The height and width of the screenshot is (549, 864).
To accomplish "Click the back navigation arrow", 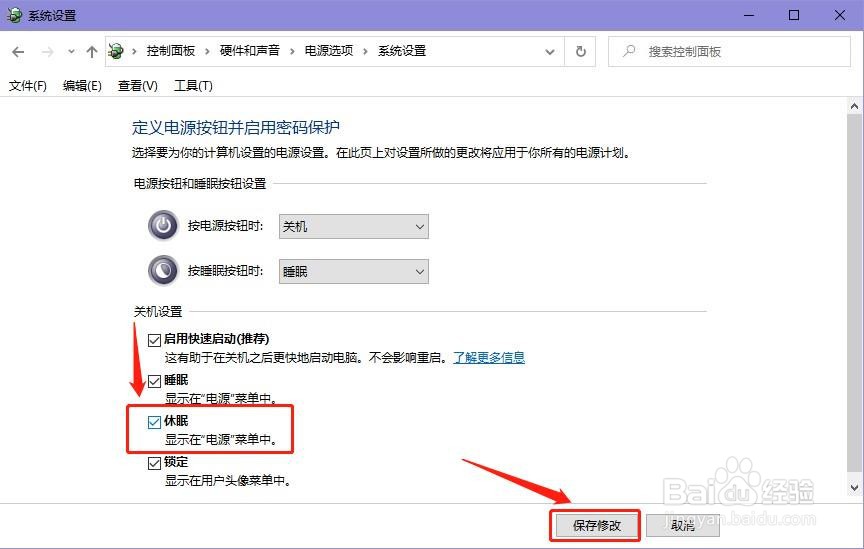I will tap(18, 52).
